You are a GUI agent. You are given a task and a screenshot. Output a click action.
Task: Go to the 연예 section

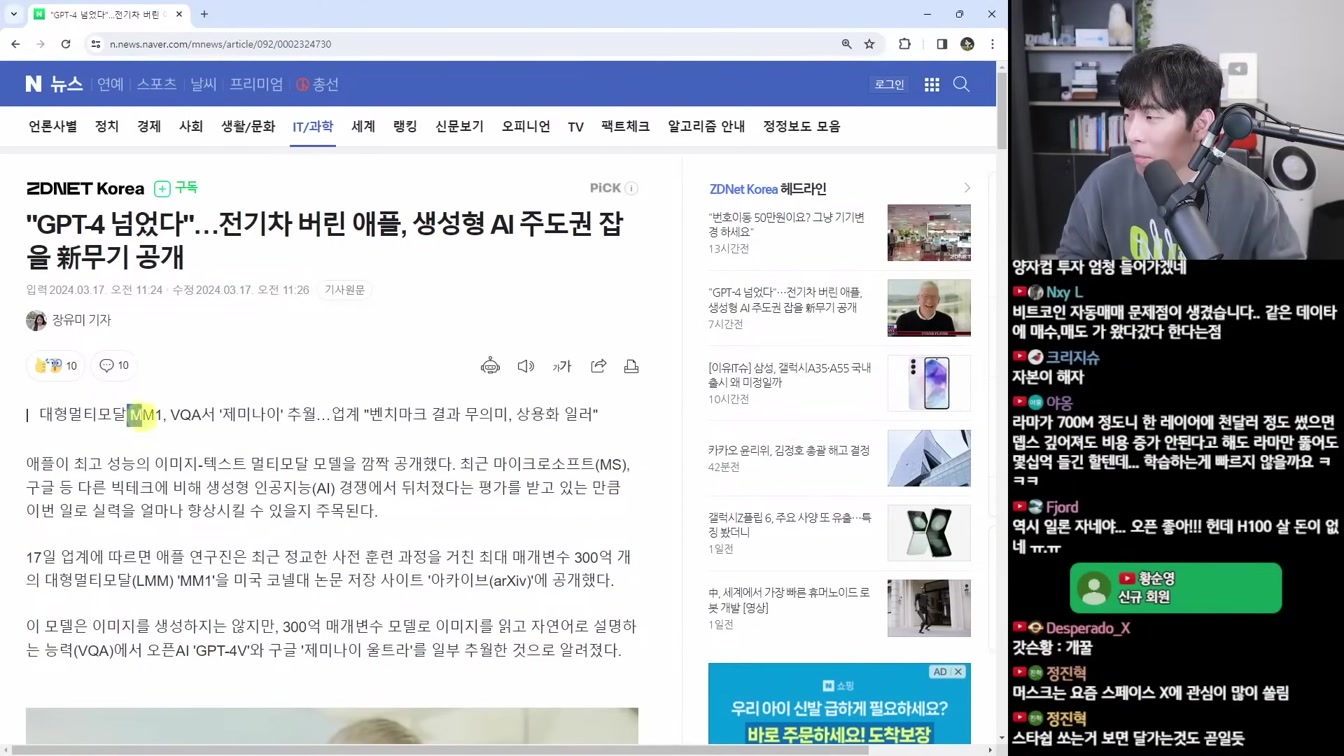[x=110, y=85]
